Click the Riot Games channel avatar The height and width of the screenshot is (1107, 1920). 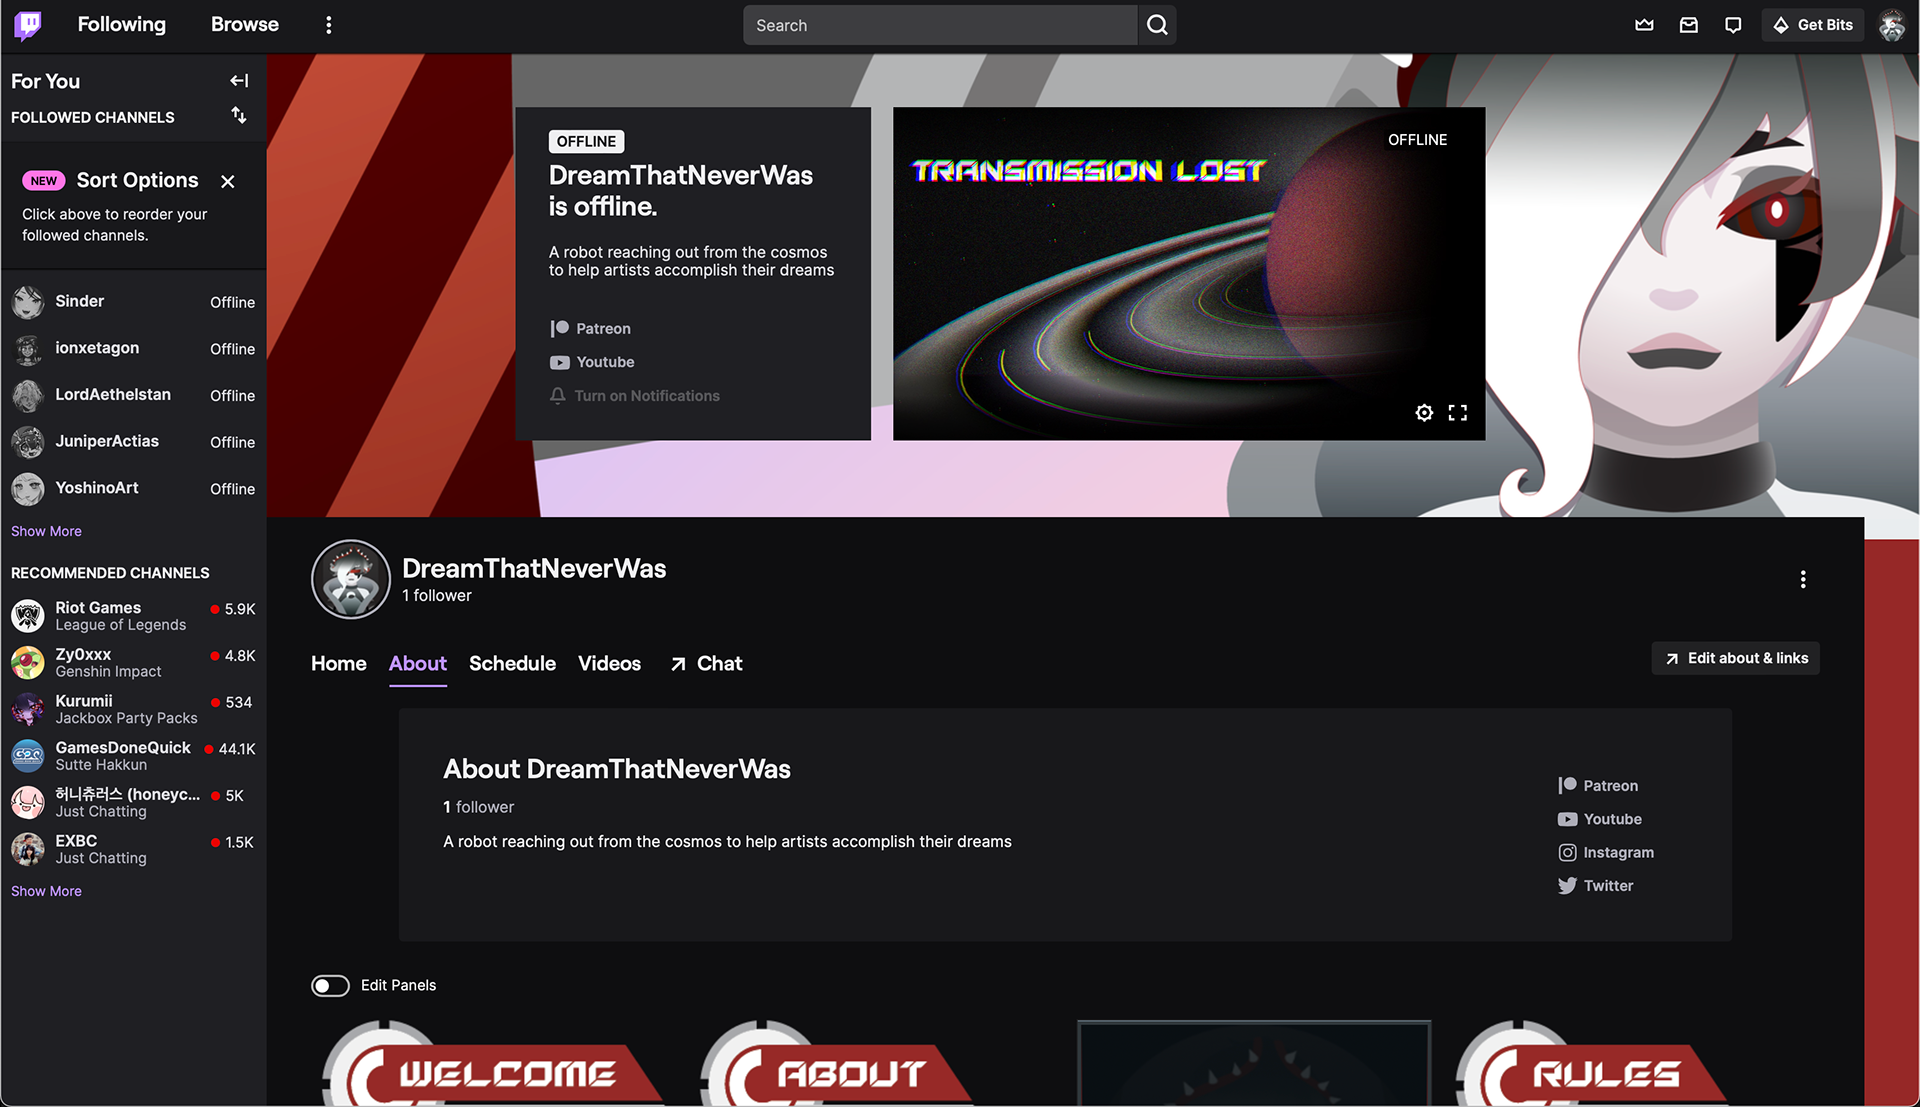point(28,616)
